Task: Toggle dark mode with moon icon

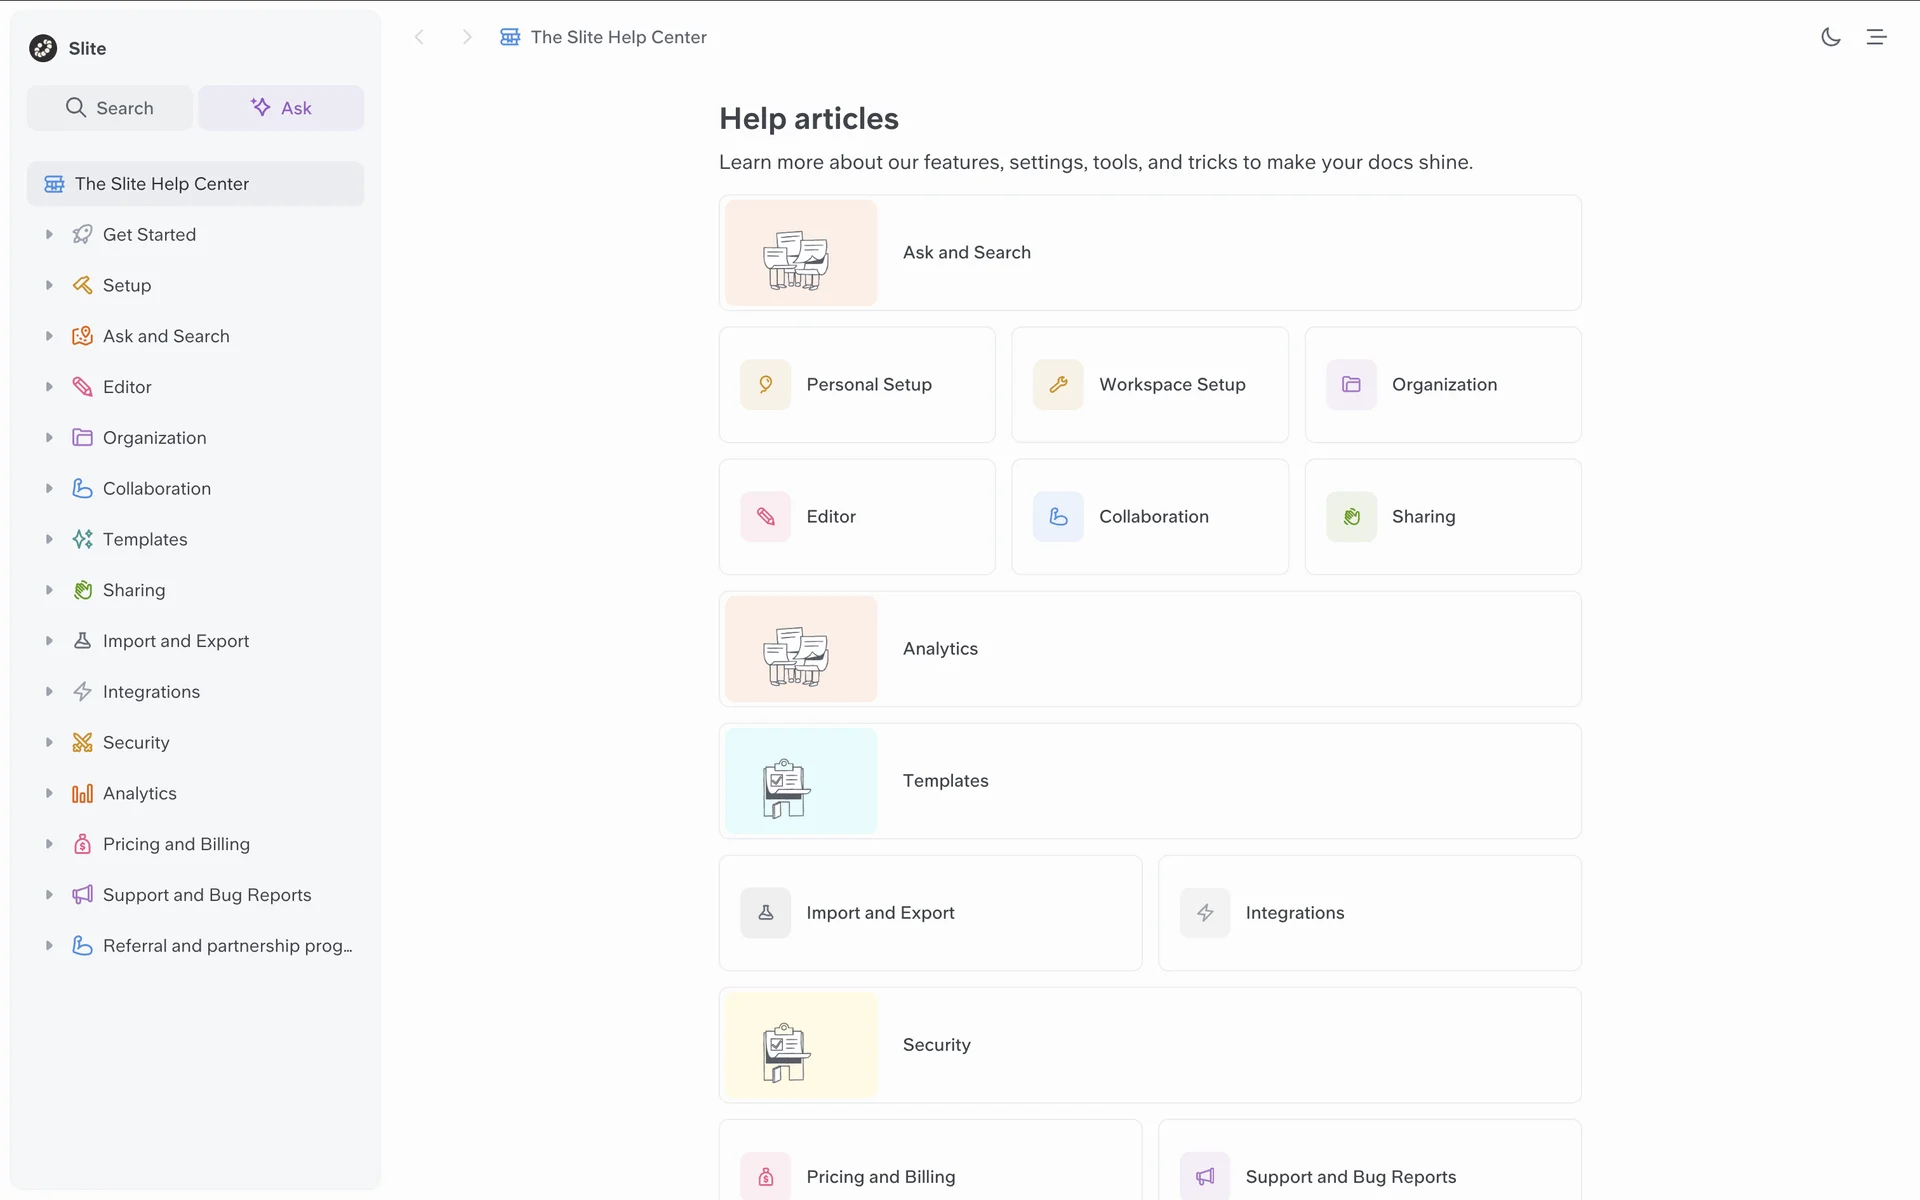Action: [1830, 37]
